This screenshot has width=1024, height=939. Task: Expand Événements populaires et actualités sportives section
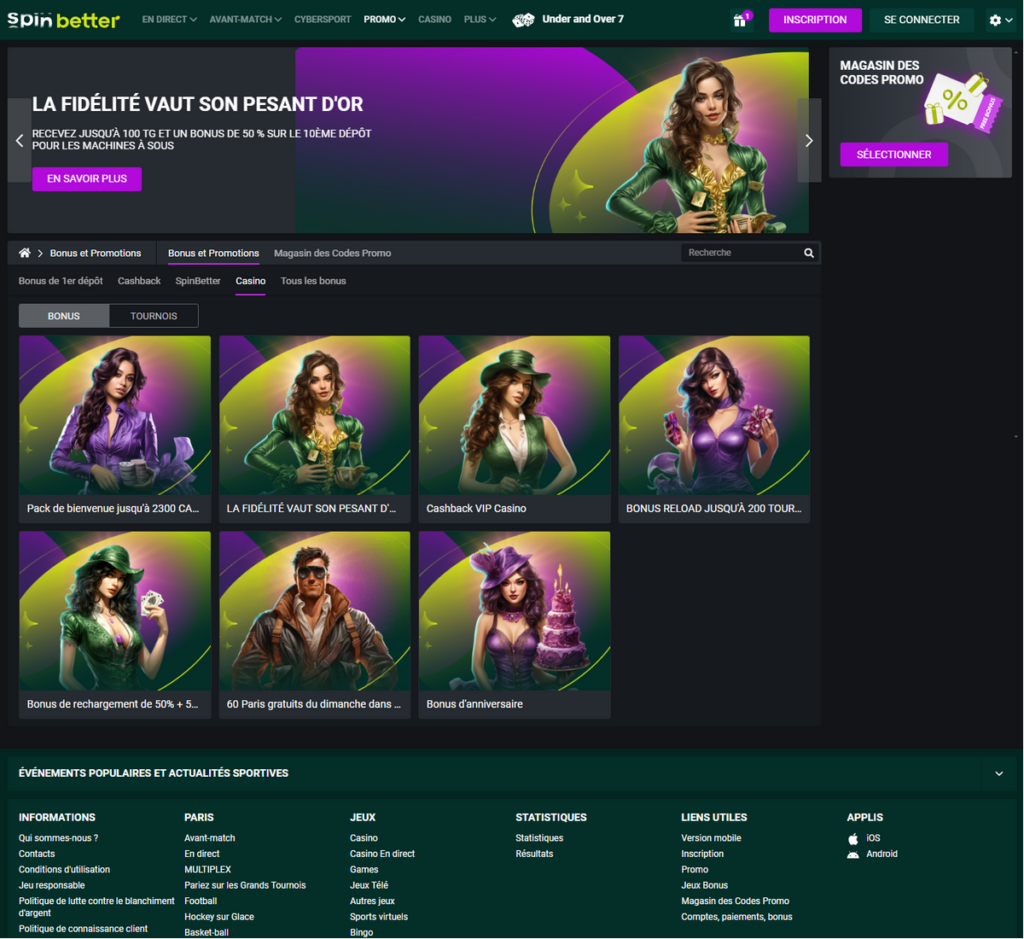pyautogui.click(x=999, y=773)
